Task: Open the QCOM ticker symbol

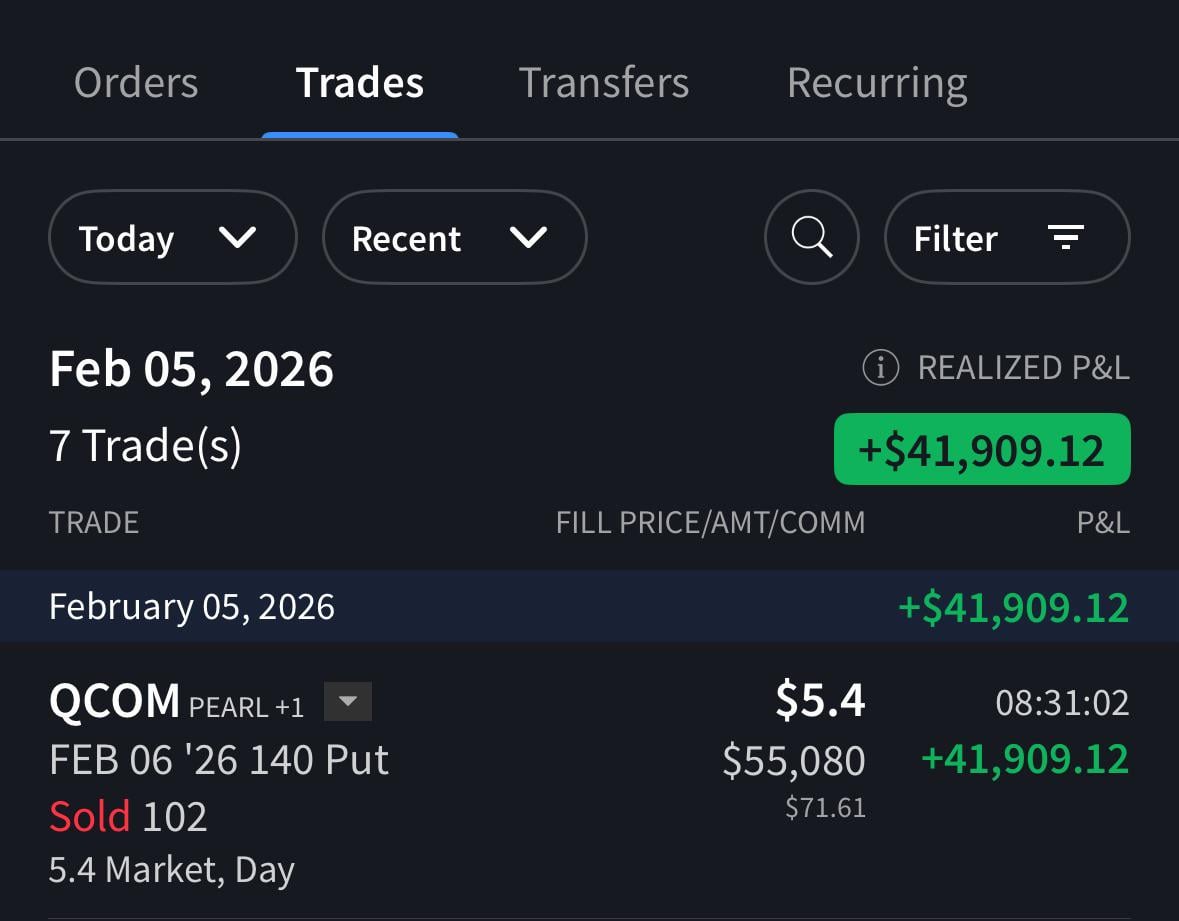Action: pos(114,701)
